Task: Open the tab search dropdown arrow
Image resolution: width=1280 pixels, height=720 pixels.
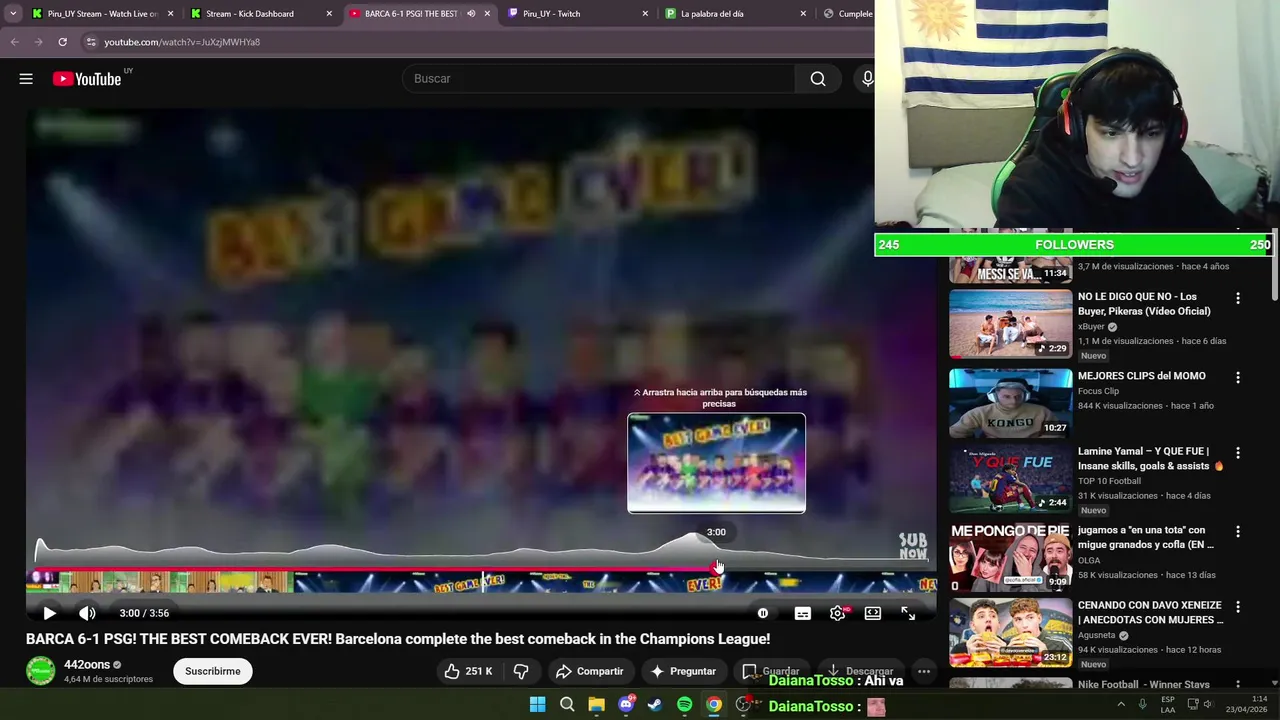Action: click(12, 14)
